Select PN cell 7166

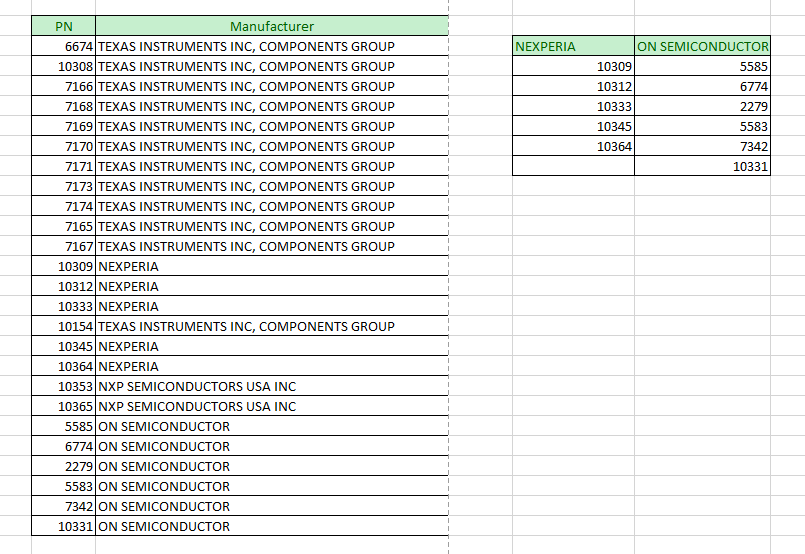[64, 86]
